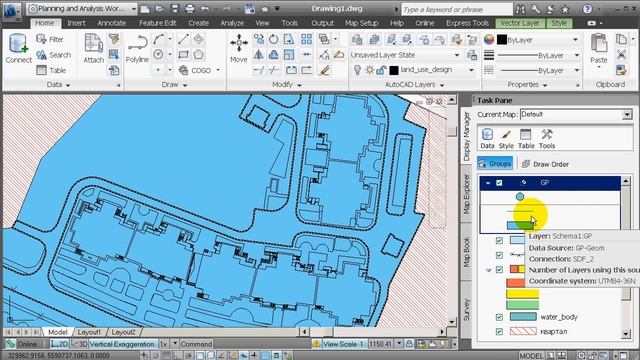640x360 pixels.
Task: Uncheck the квартал layer checkbox
Action: 499,331
